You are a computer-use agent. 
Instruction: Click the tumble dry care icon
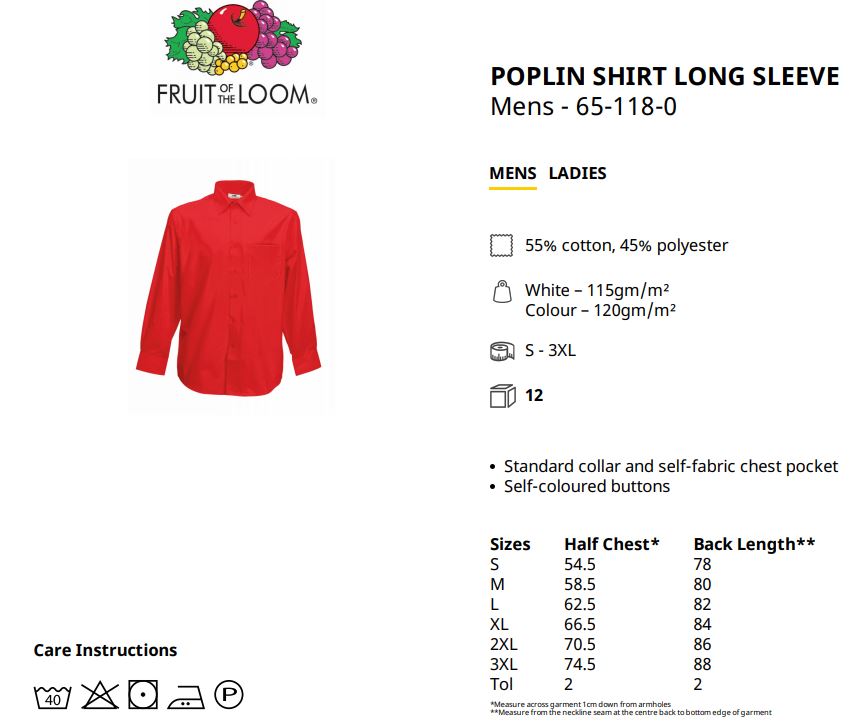(x=143, y=695)
